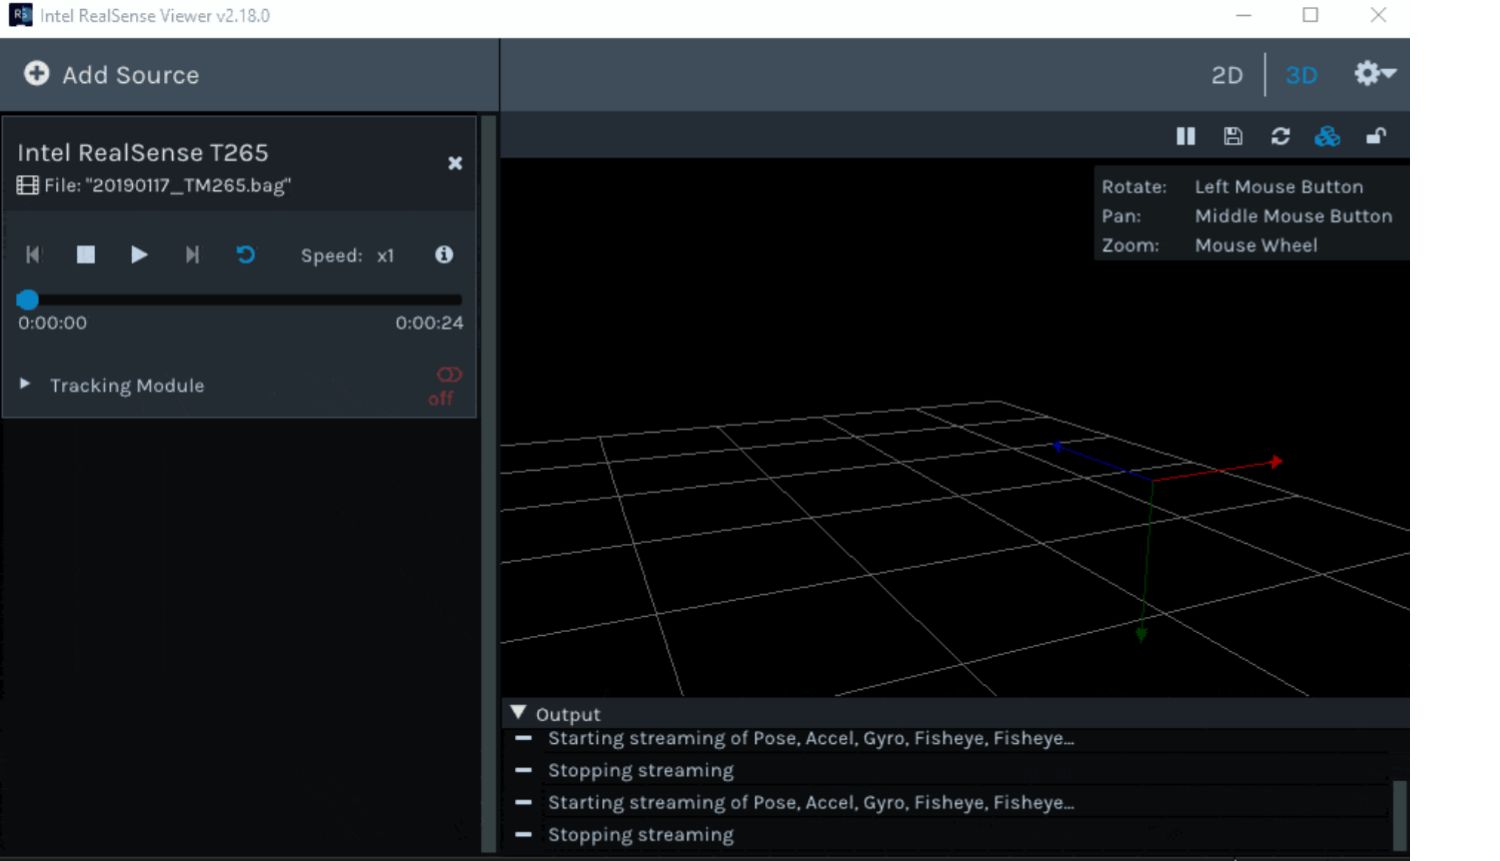1500x861 pixels.
Task: Switch to the 2D view
Action: point(1227,75)
